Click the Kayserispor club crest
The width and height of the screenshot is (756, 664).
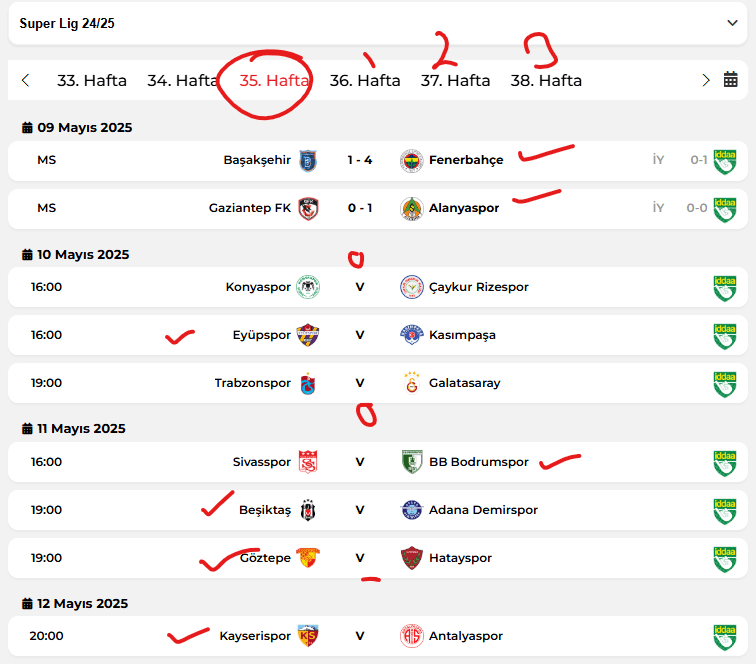click(308, 636)
